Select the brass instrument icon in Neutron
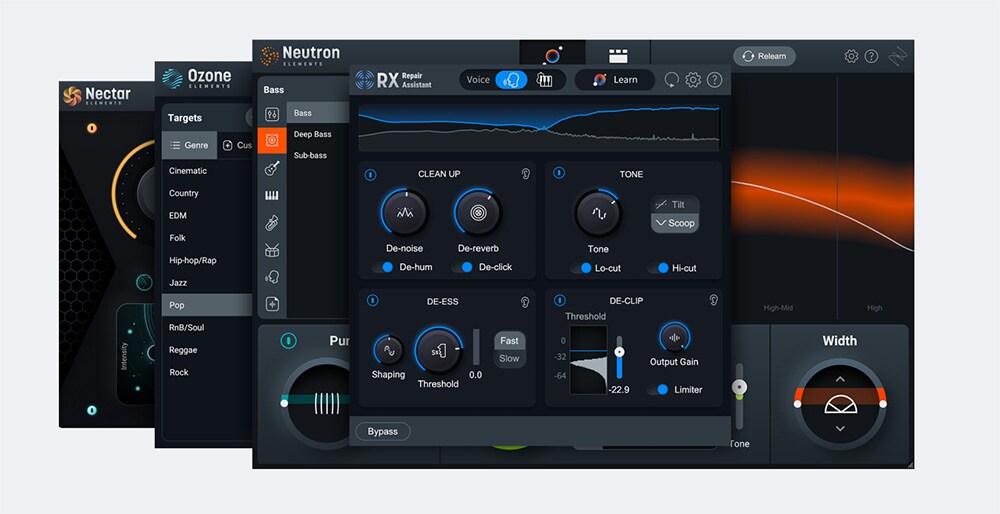Screen dimensions: 1000x514 tap(272, 223)
